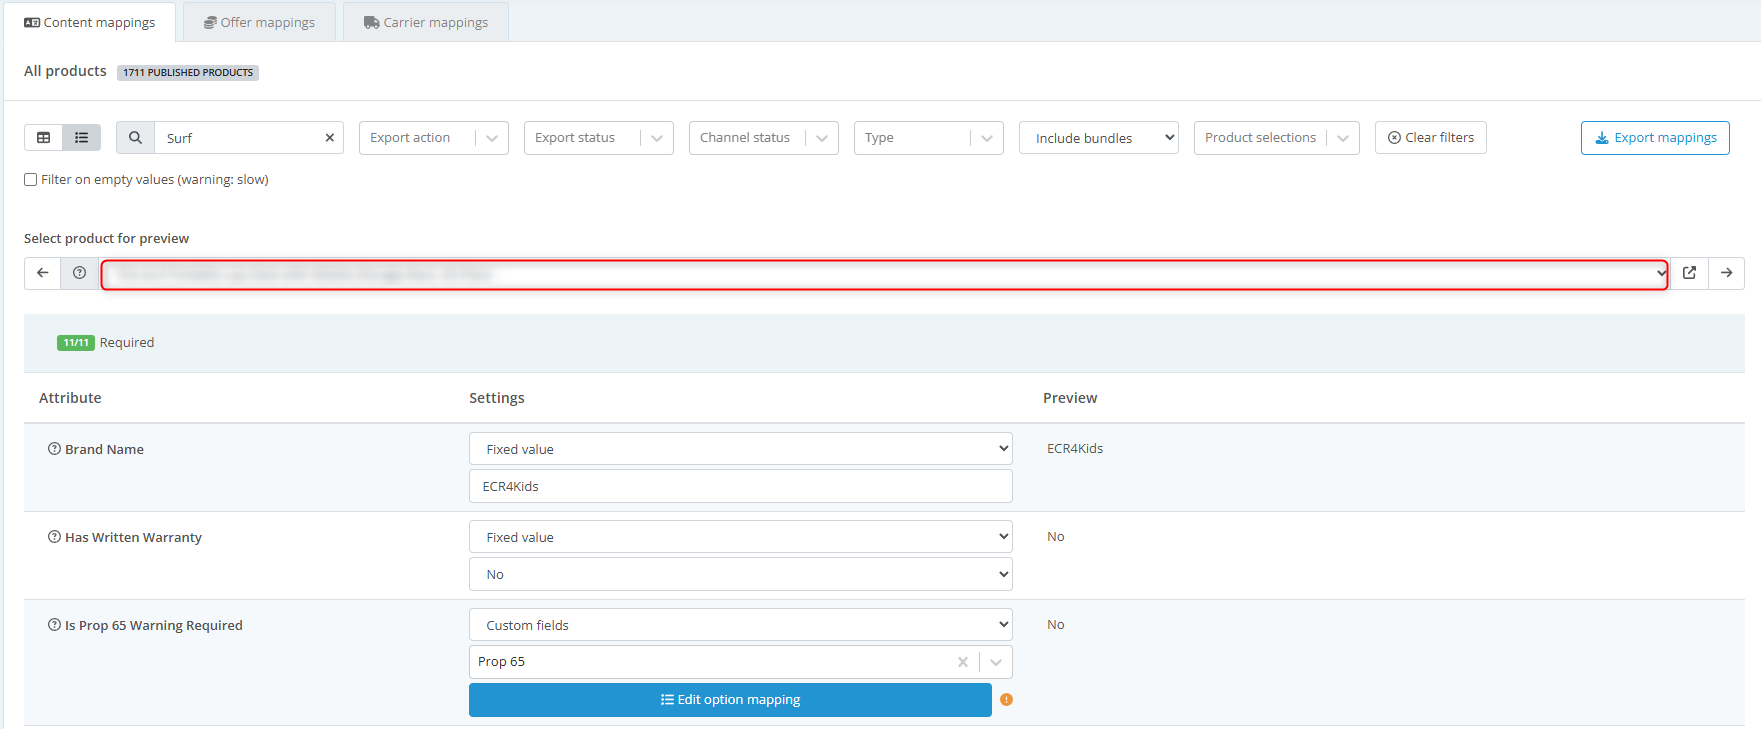
Task: Go to previous preview product arrow
Action: point(42,273)
